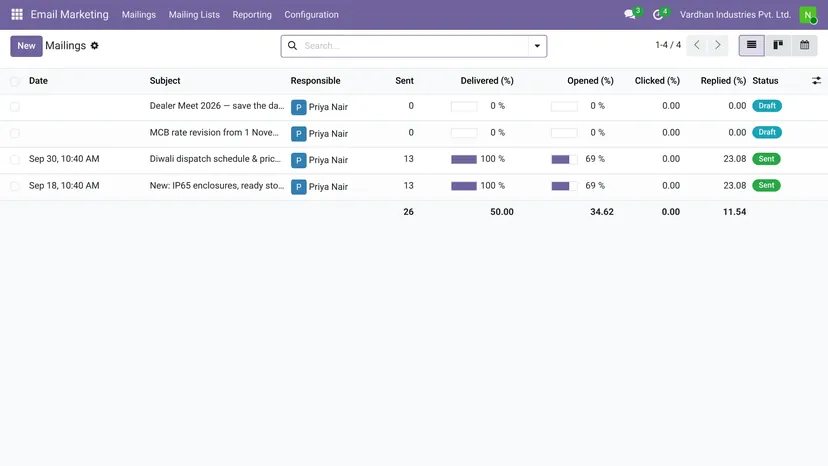Sort by Clicked (%) column header
828x466 pixels.
point(657,81)
